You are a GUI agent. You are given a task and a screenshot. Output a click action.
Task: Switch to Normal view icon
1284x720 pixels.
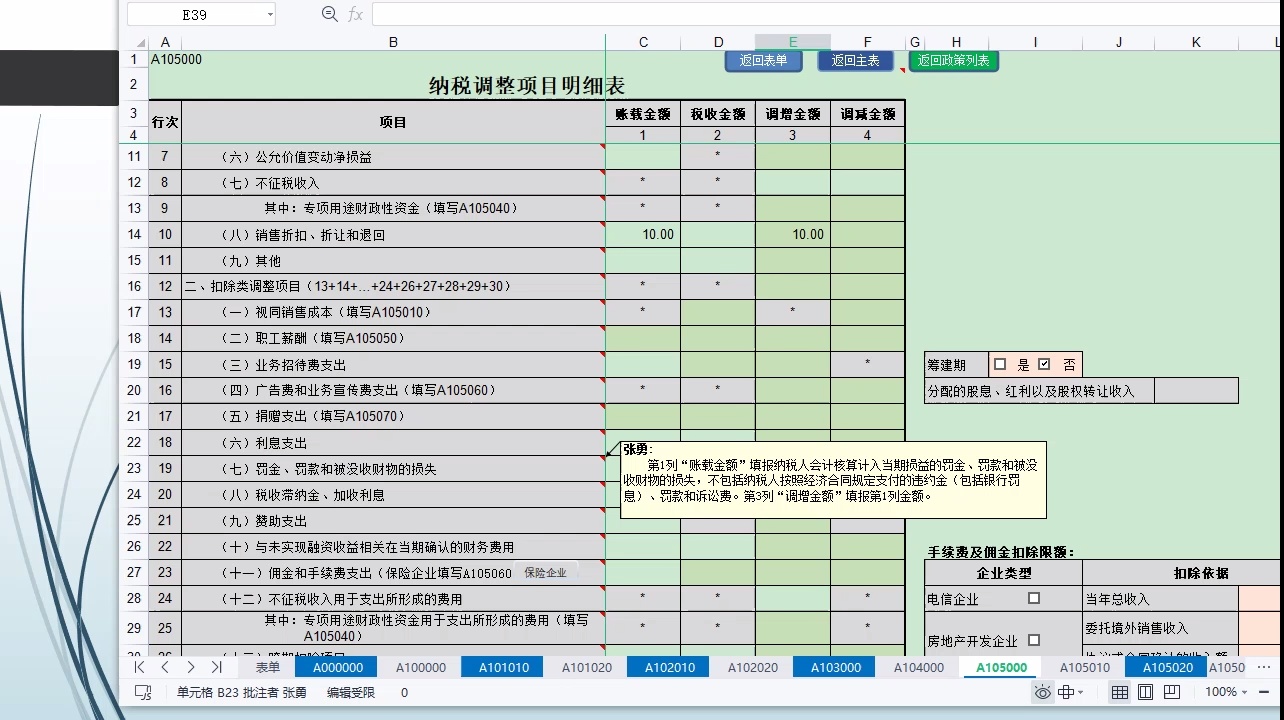tap(1120, 692)
